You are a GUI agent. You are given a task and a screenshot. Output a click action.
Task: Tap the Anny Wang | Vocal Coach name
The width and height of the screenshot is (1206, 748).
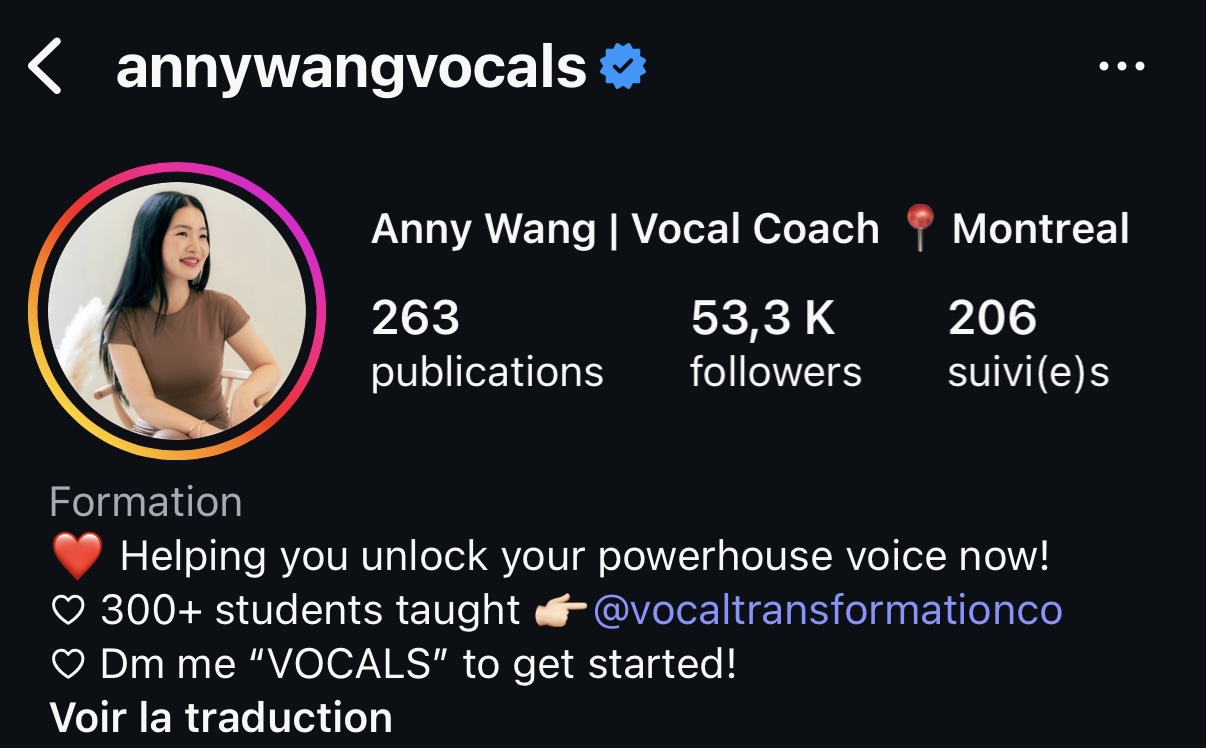point(625,229)
